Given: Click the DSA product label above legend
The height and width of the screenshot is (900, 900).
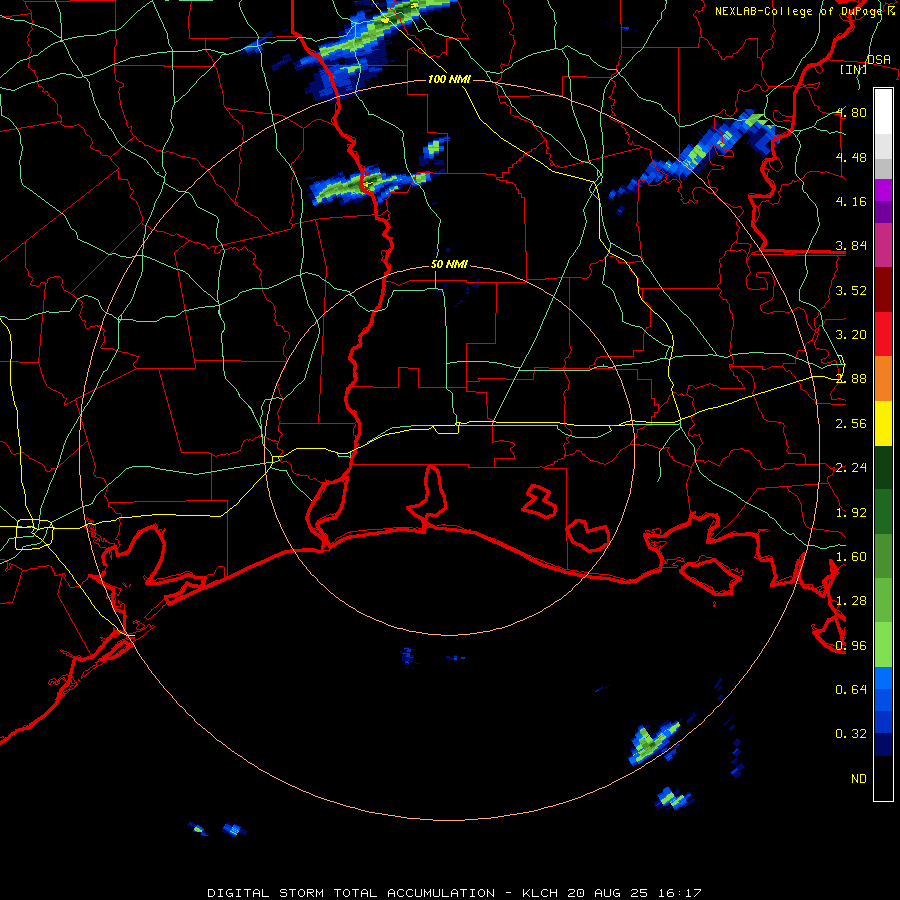Looking at the screenshot, I should (878, 60).
